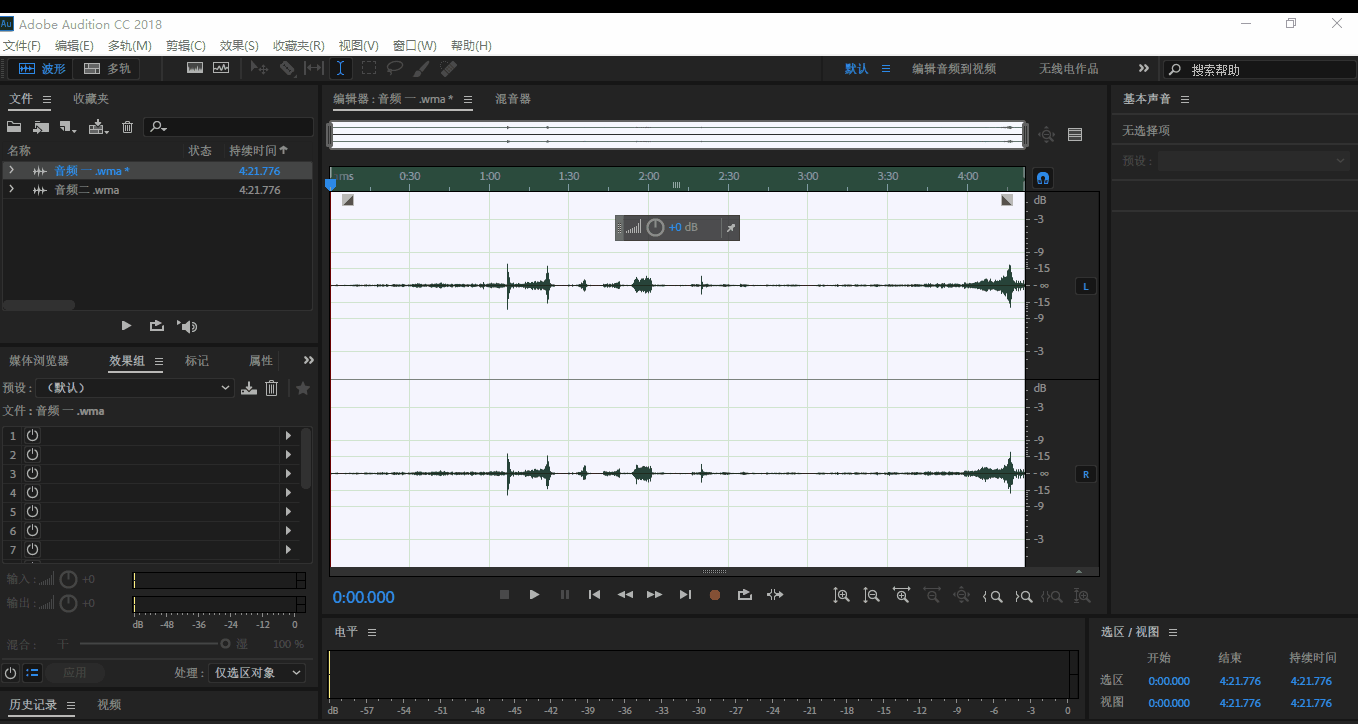The width and height of the screenshot is (1358, 724).
Task: Toggle auto-play in Files panel
Action: tap(187, 325)
